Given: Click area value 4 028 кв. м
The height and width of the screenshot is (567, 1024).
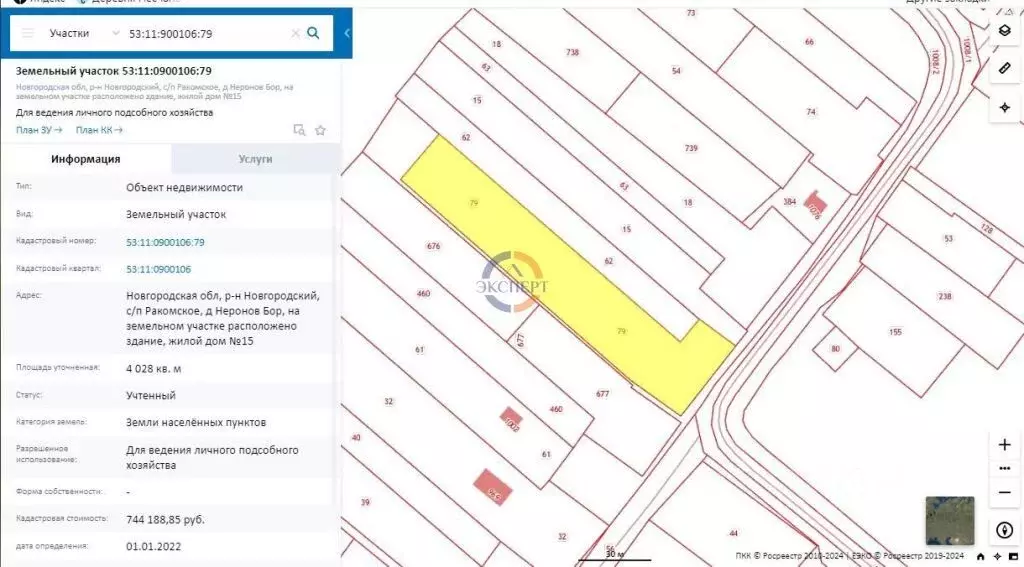Looking at the screenshot, I should (153, 369).
